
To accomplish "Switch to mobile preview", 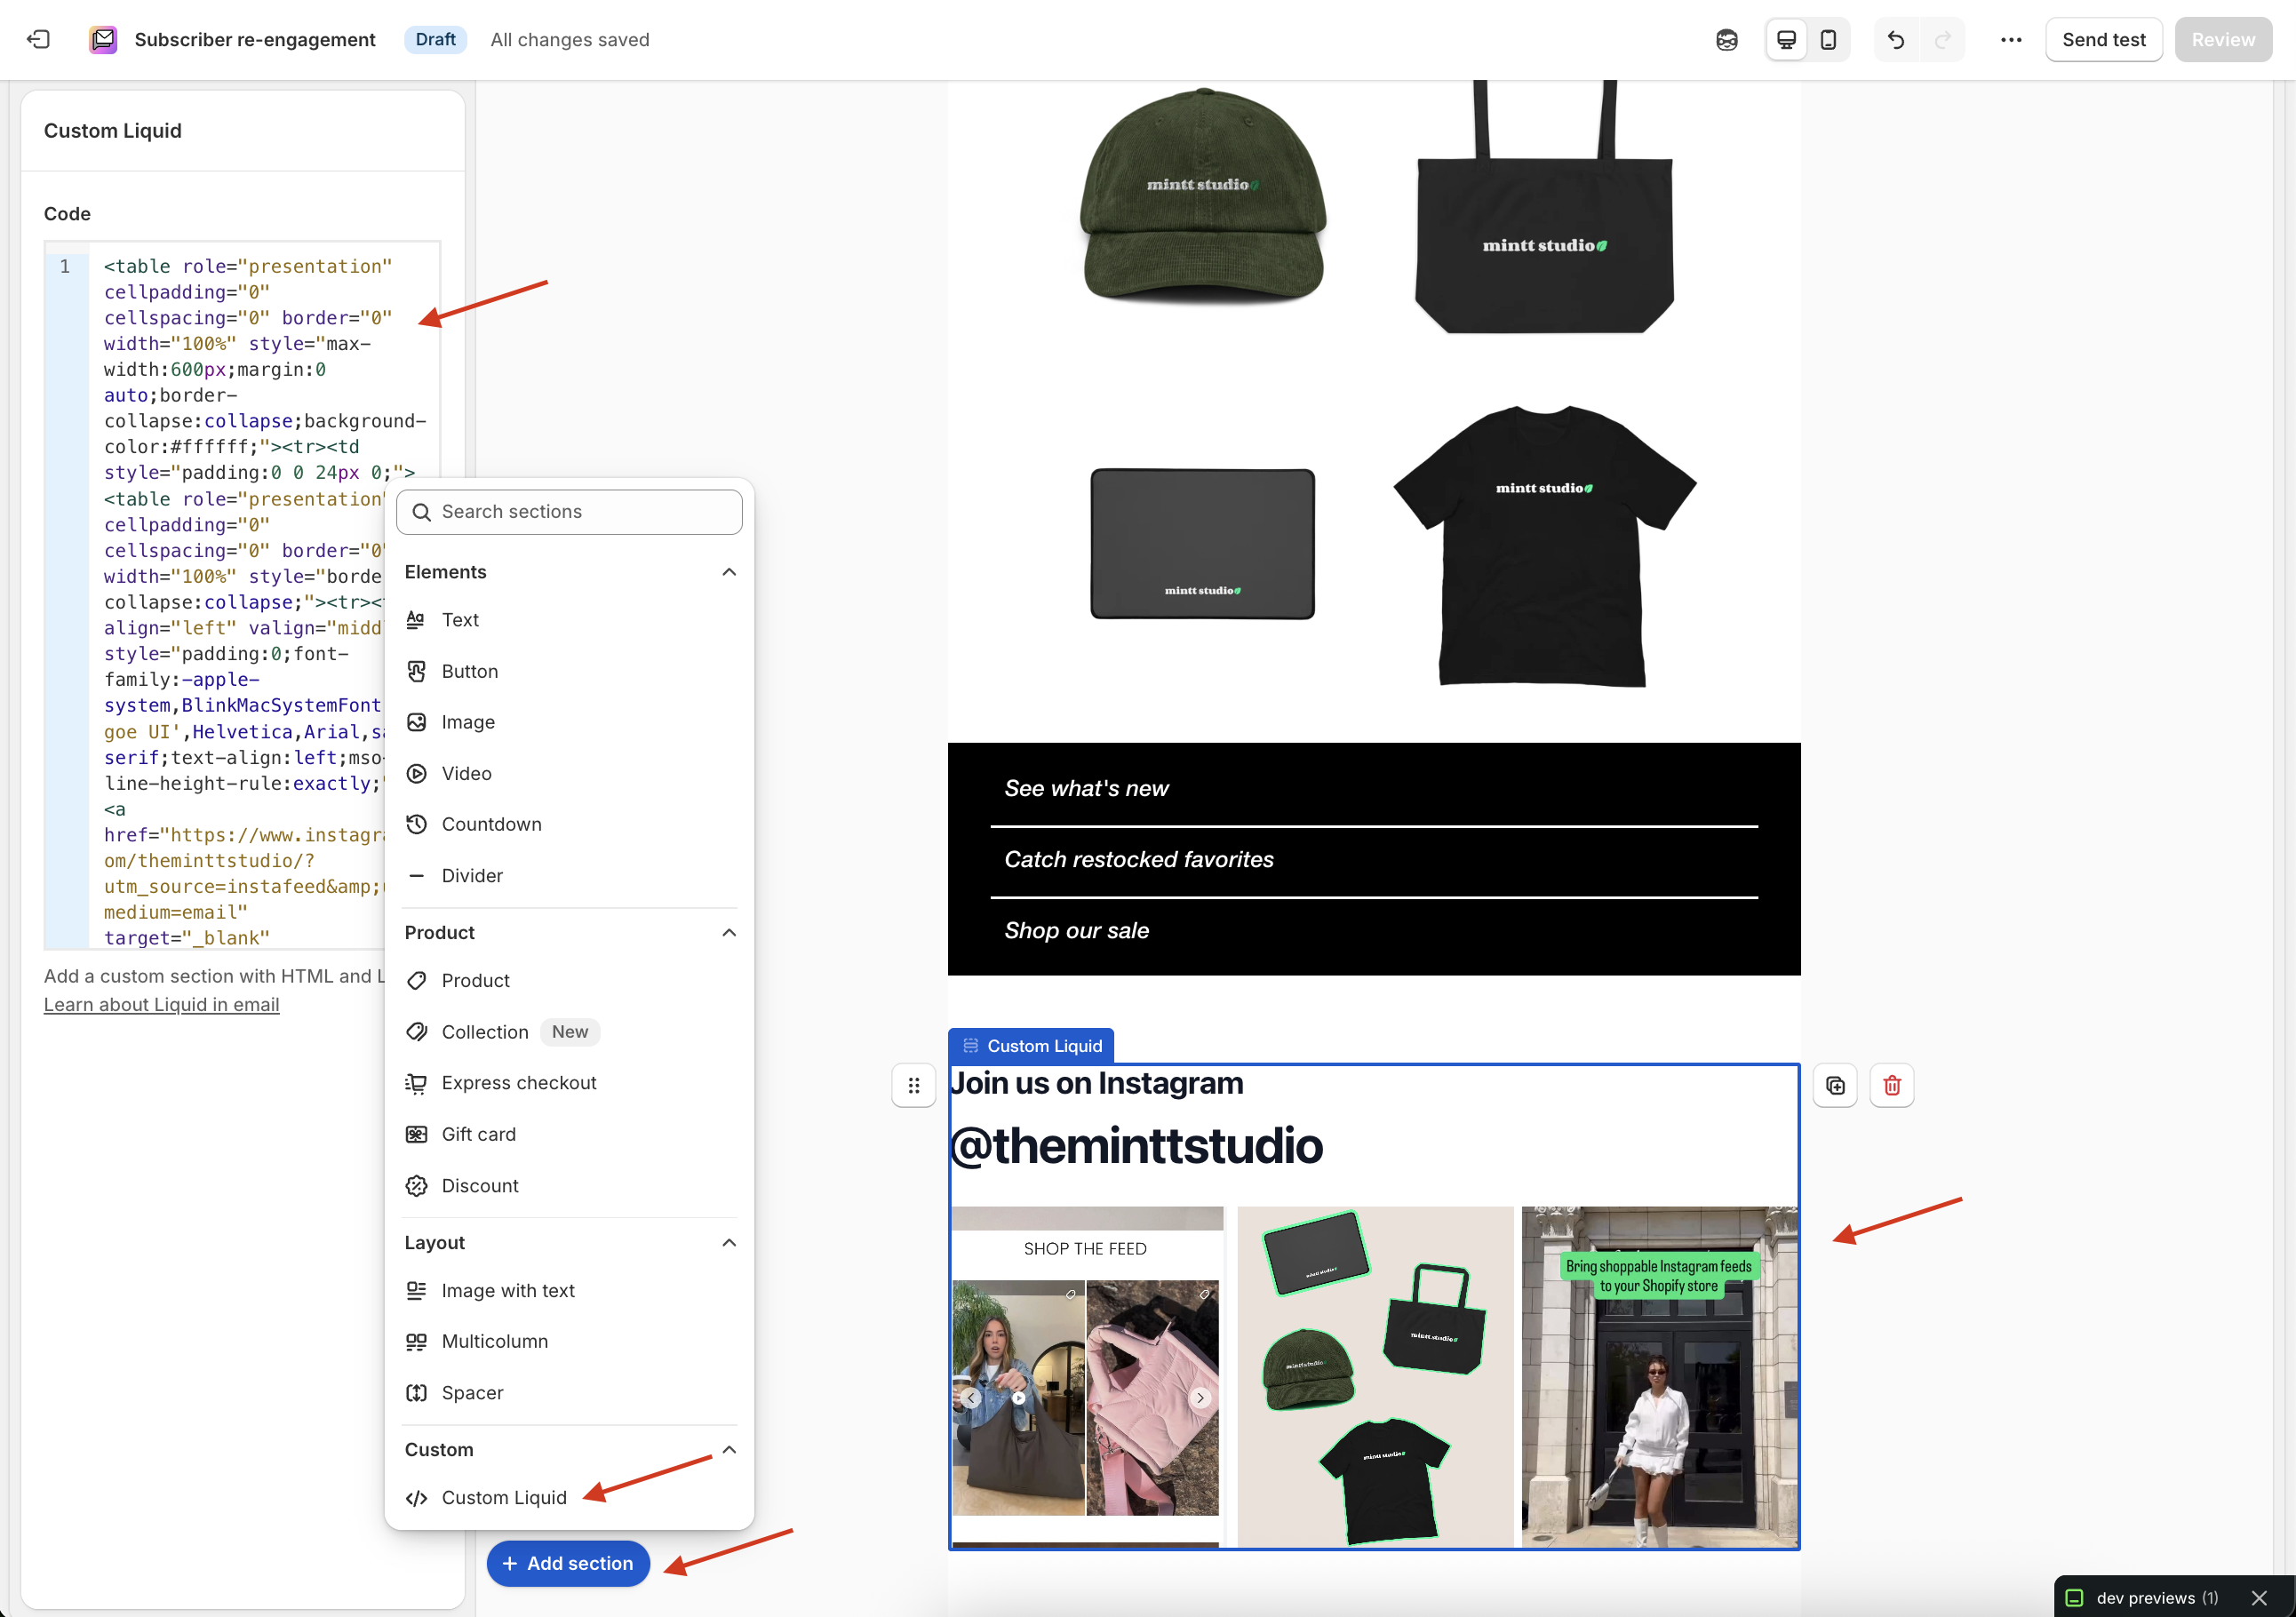I will point(1828,40).
